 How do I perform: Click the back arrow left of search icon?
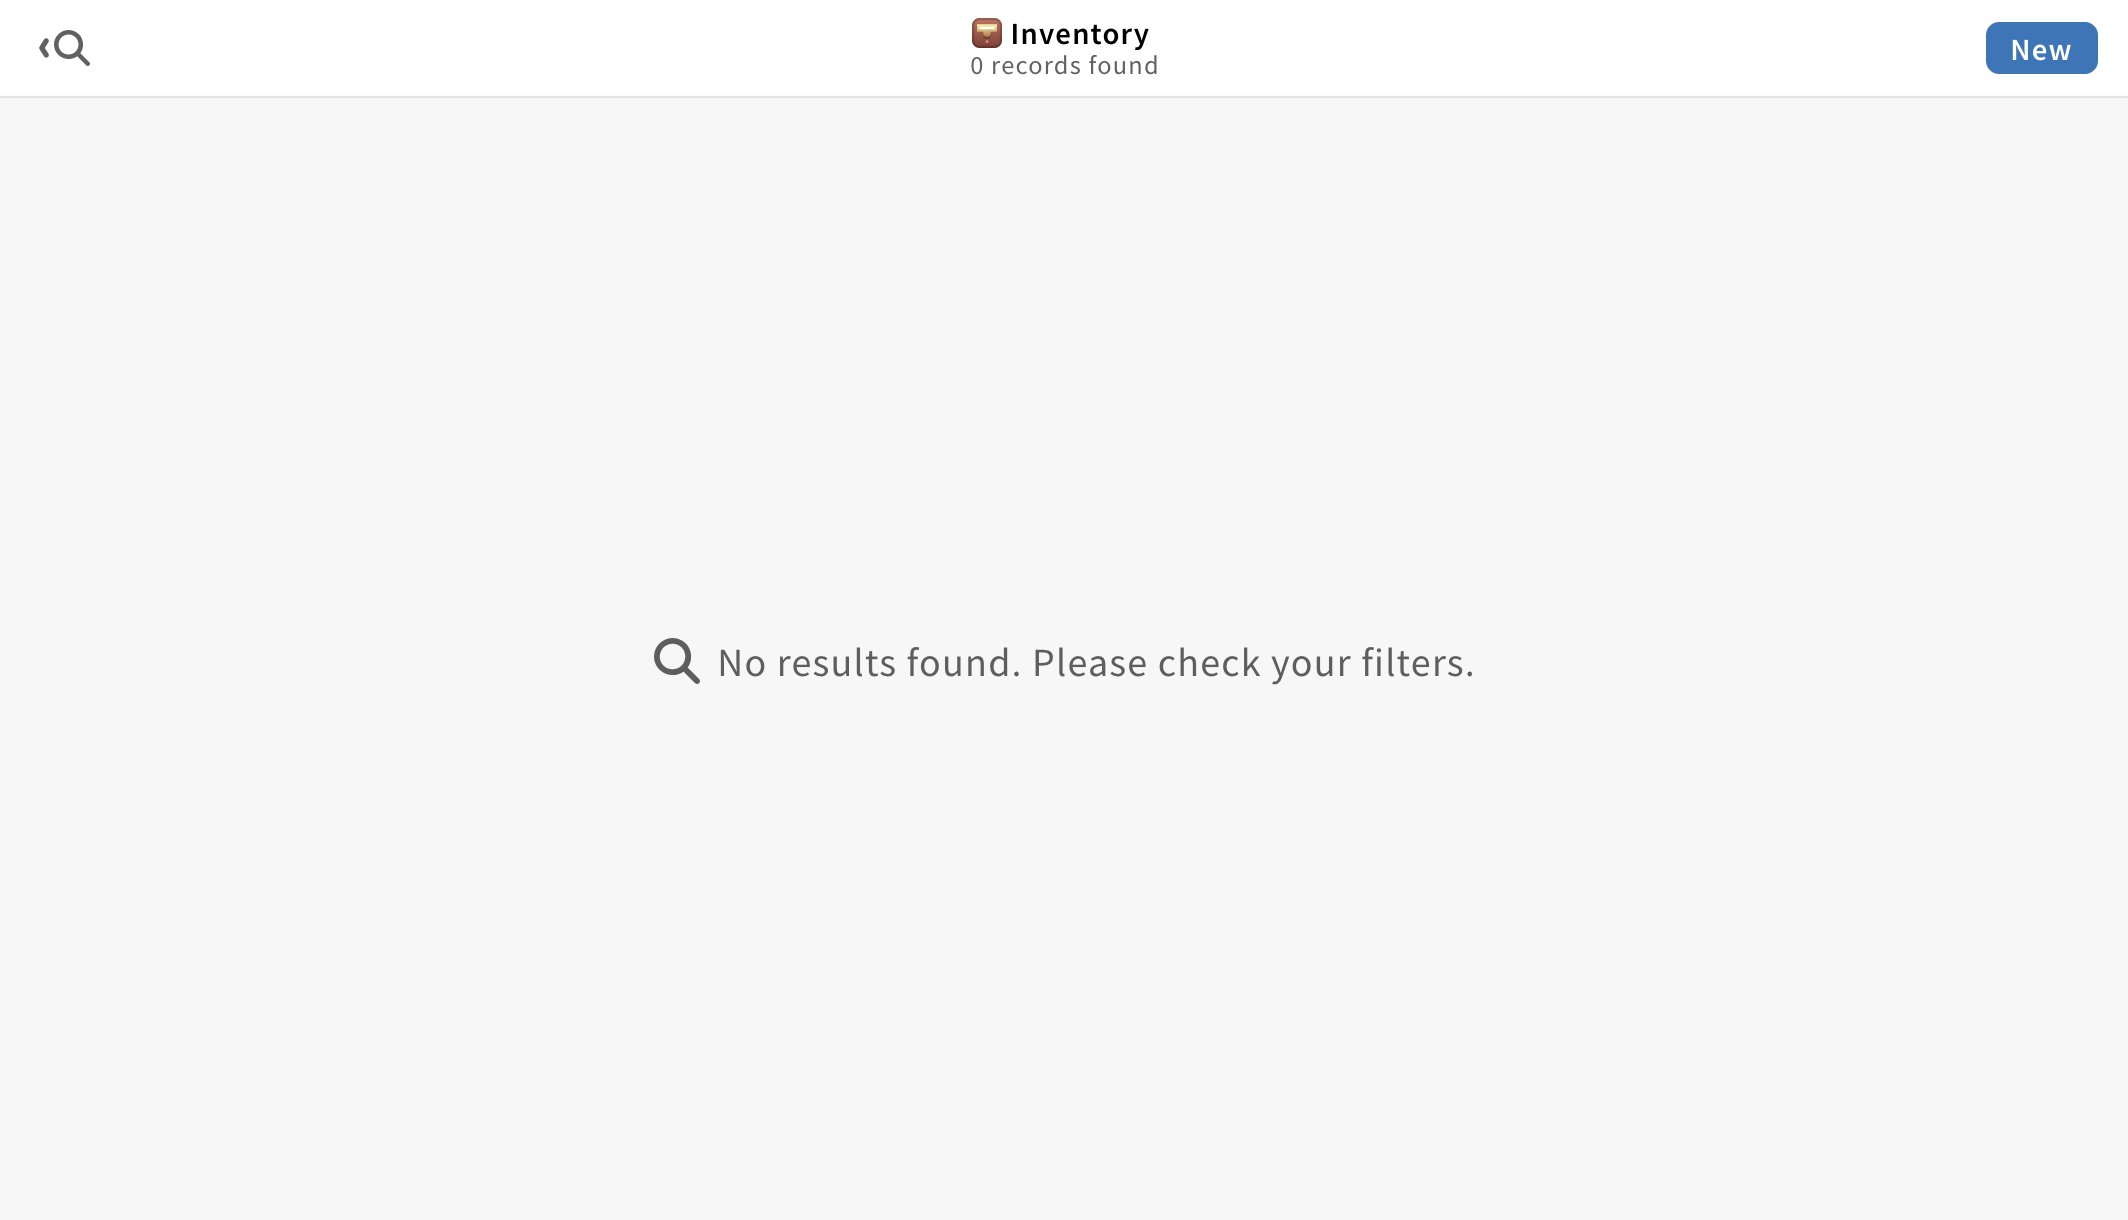point(42,48)
